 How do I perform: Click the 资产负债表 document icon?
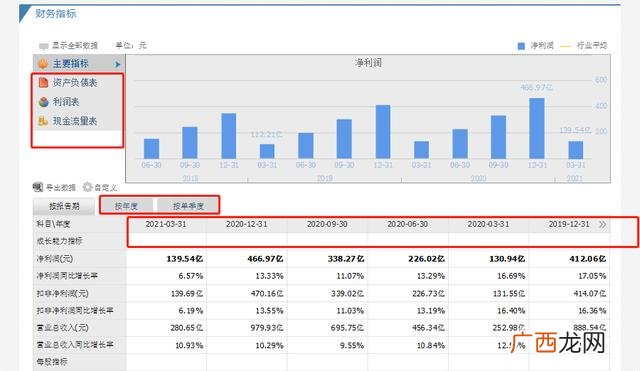click(x=43, y=82)
